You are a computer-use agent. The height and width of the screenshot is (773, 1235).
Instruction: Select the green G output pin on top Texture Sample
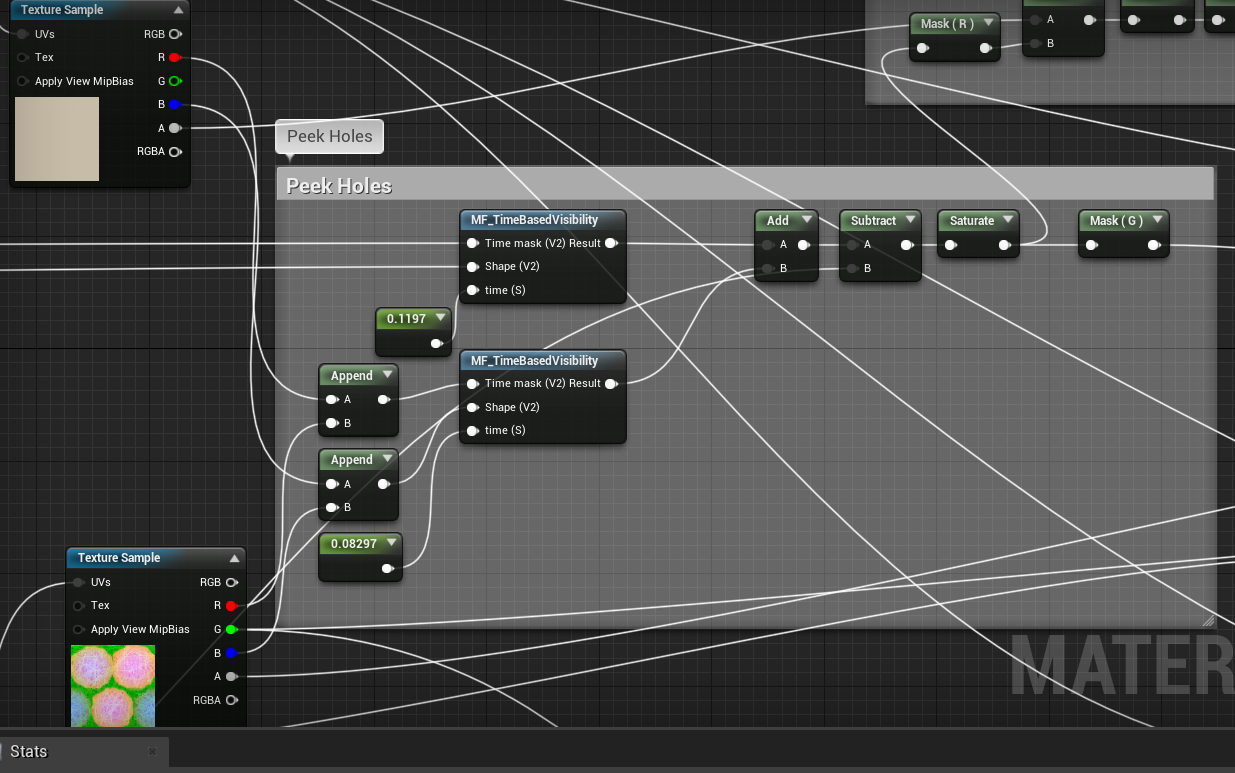coord(175,81)
